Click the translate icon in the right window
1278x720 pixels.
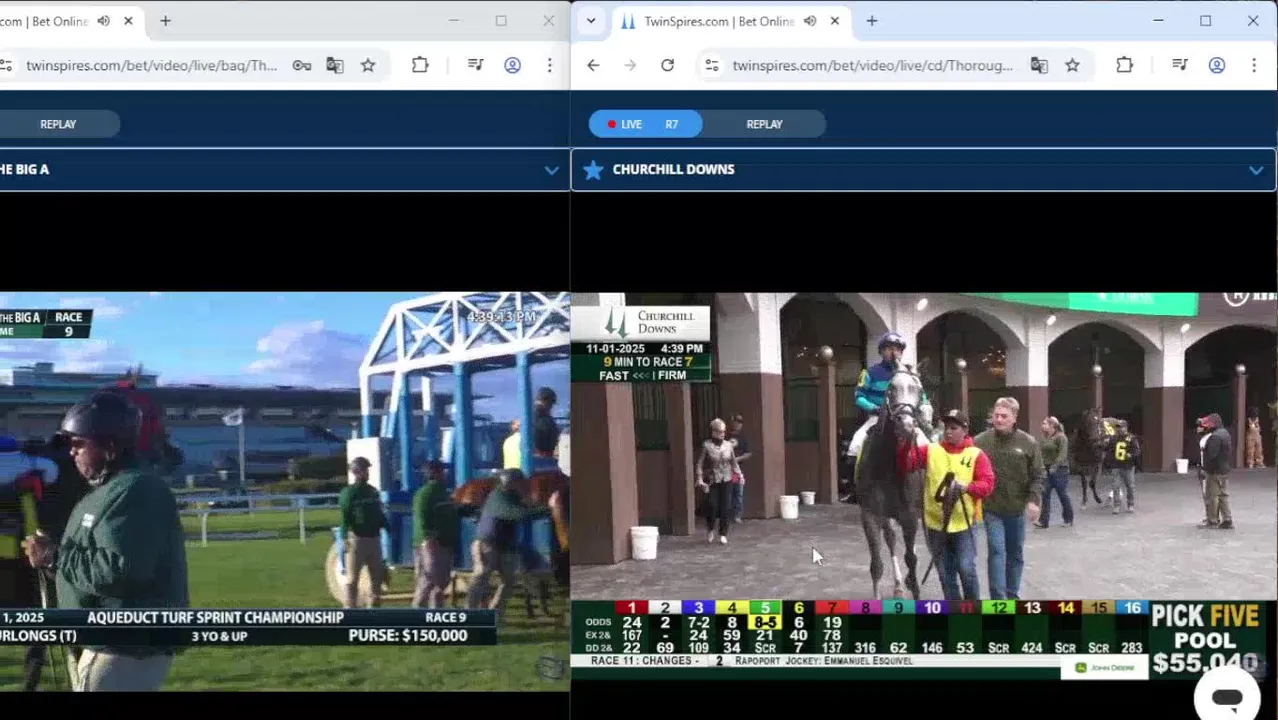[x=1039, y=65]
